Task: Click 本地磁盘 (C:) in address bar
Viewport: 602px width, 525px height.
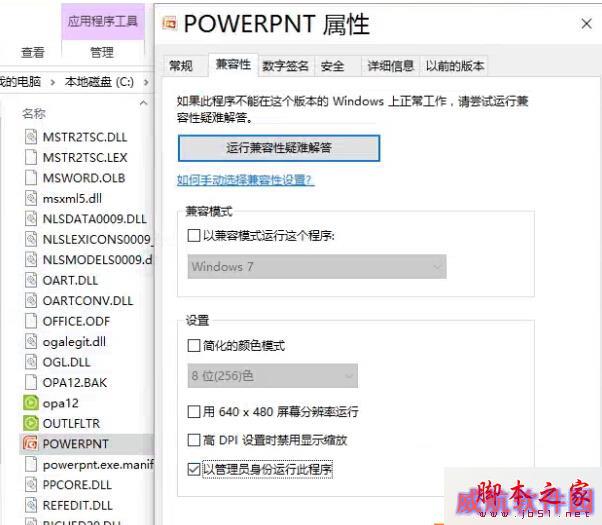Action: [100, 82]
